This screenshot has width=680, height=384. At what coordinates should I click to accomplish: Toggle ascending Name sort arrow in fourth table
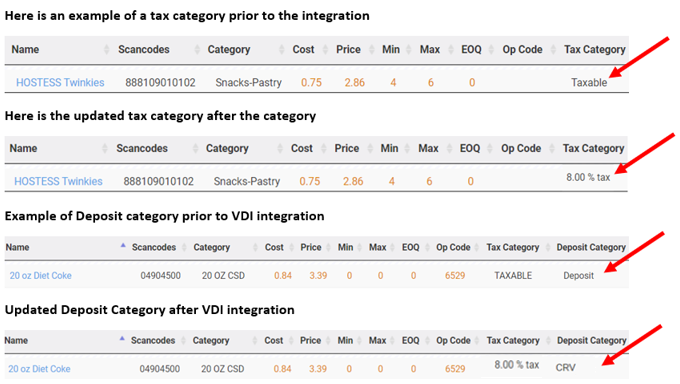tap(122, 338)
